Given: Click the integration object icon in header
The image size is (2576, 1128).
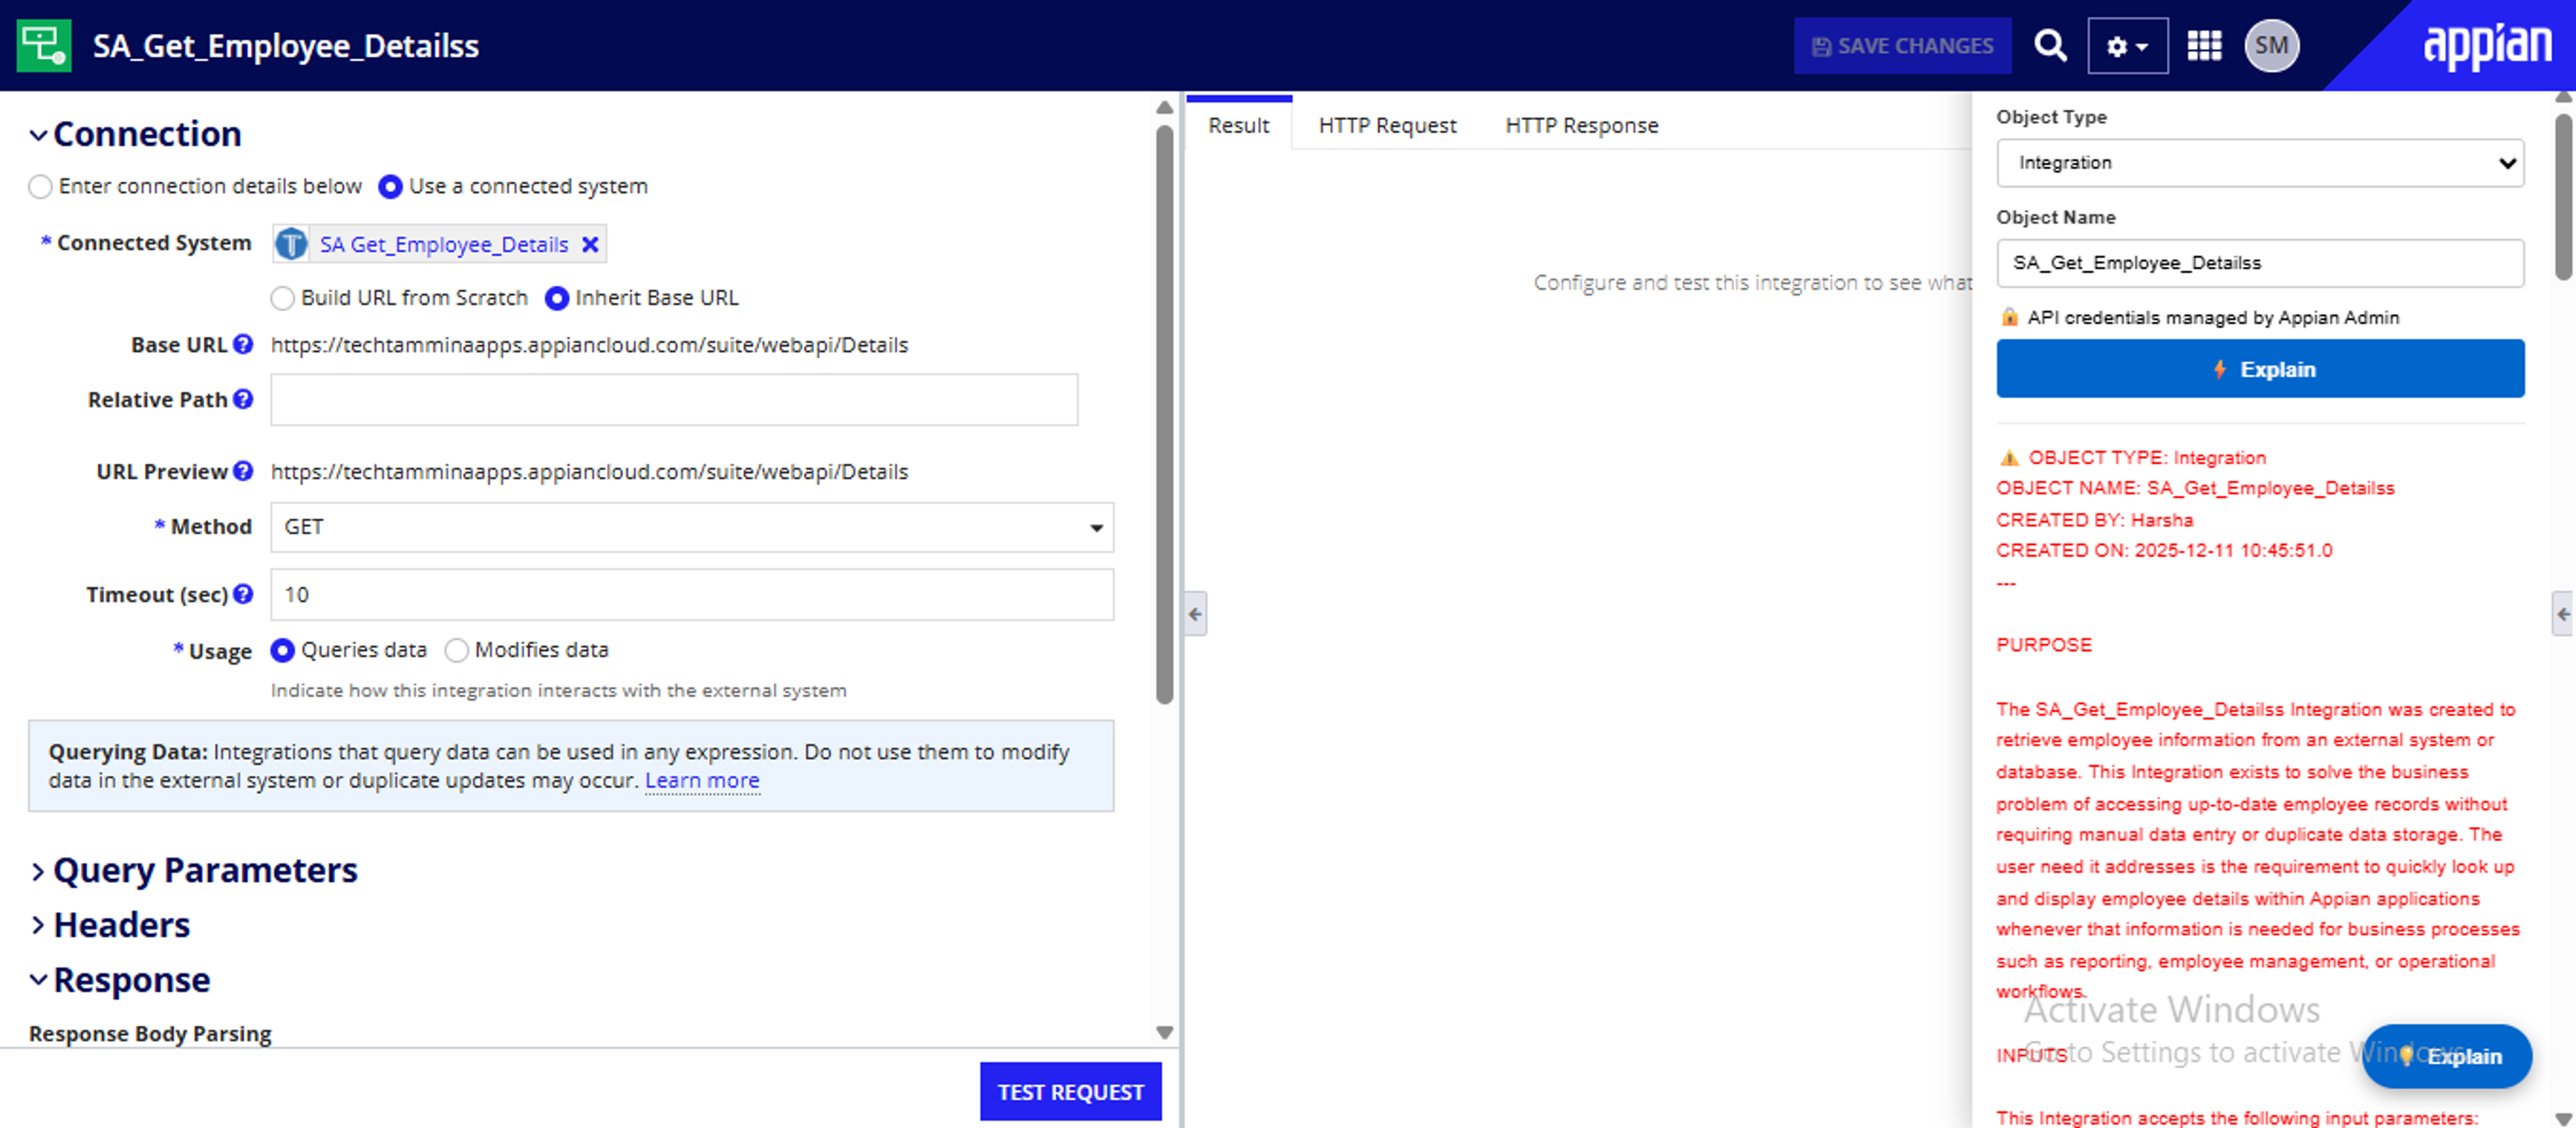Looking at the screenshot, I should 44,45.
